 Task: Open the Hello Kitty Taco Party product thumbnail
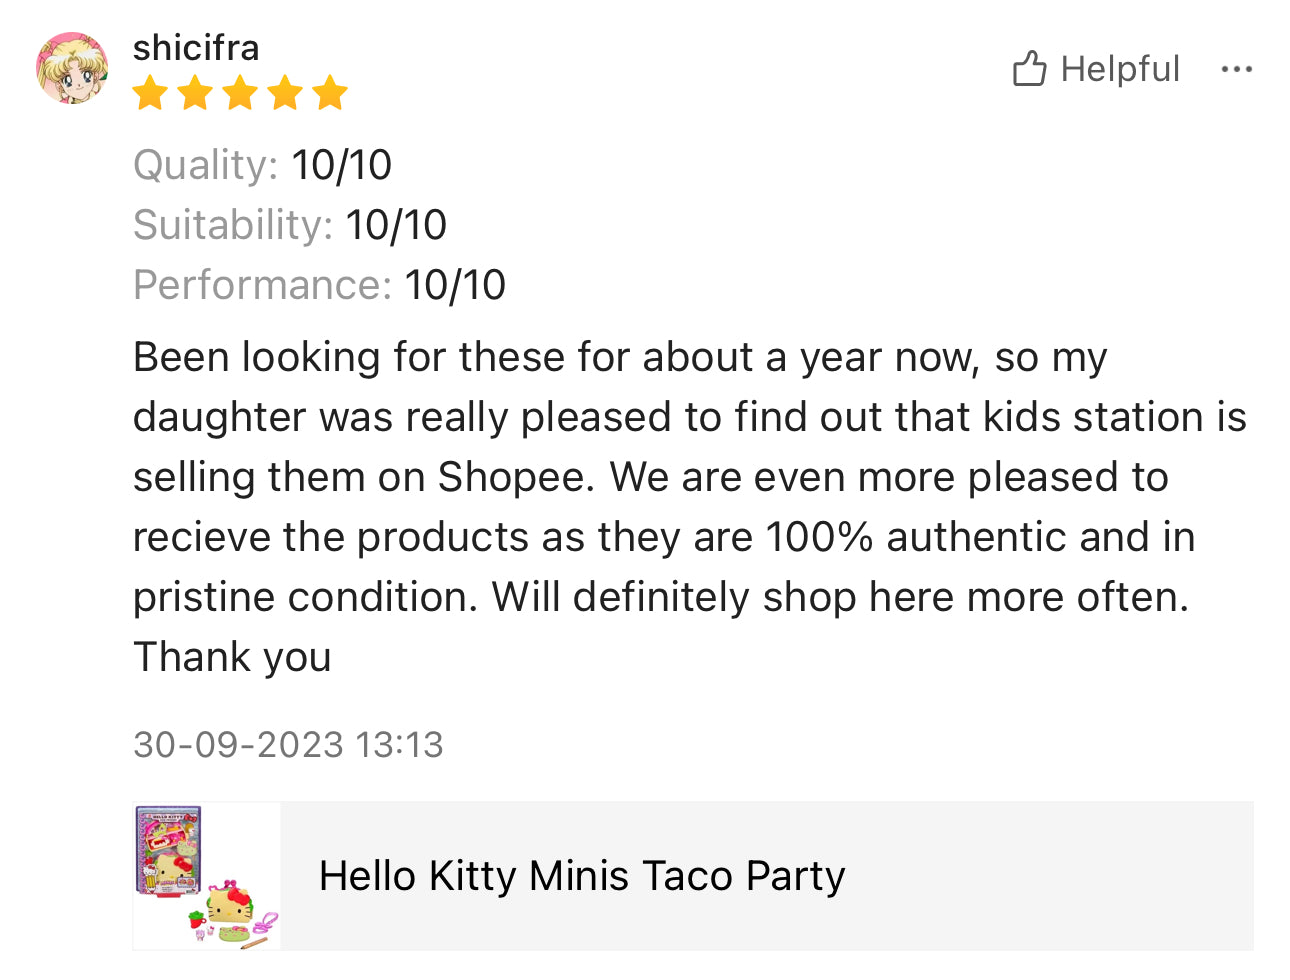(207, 876)
